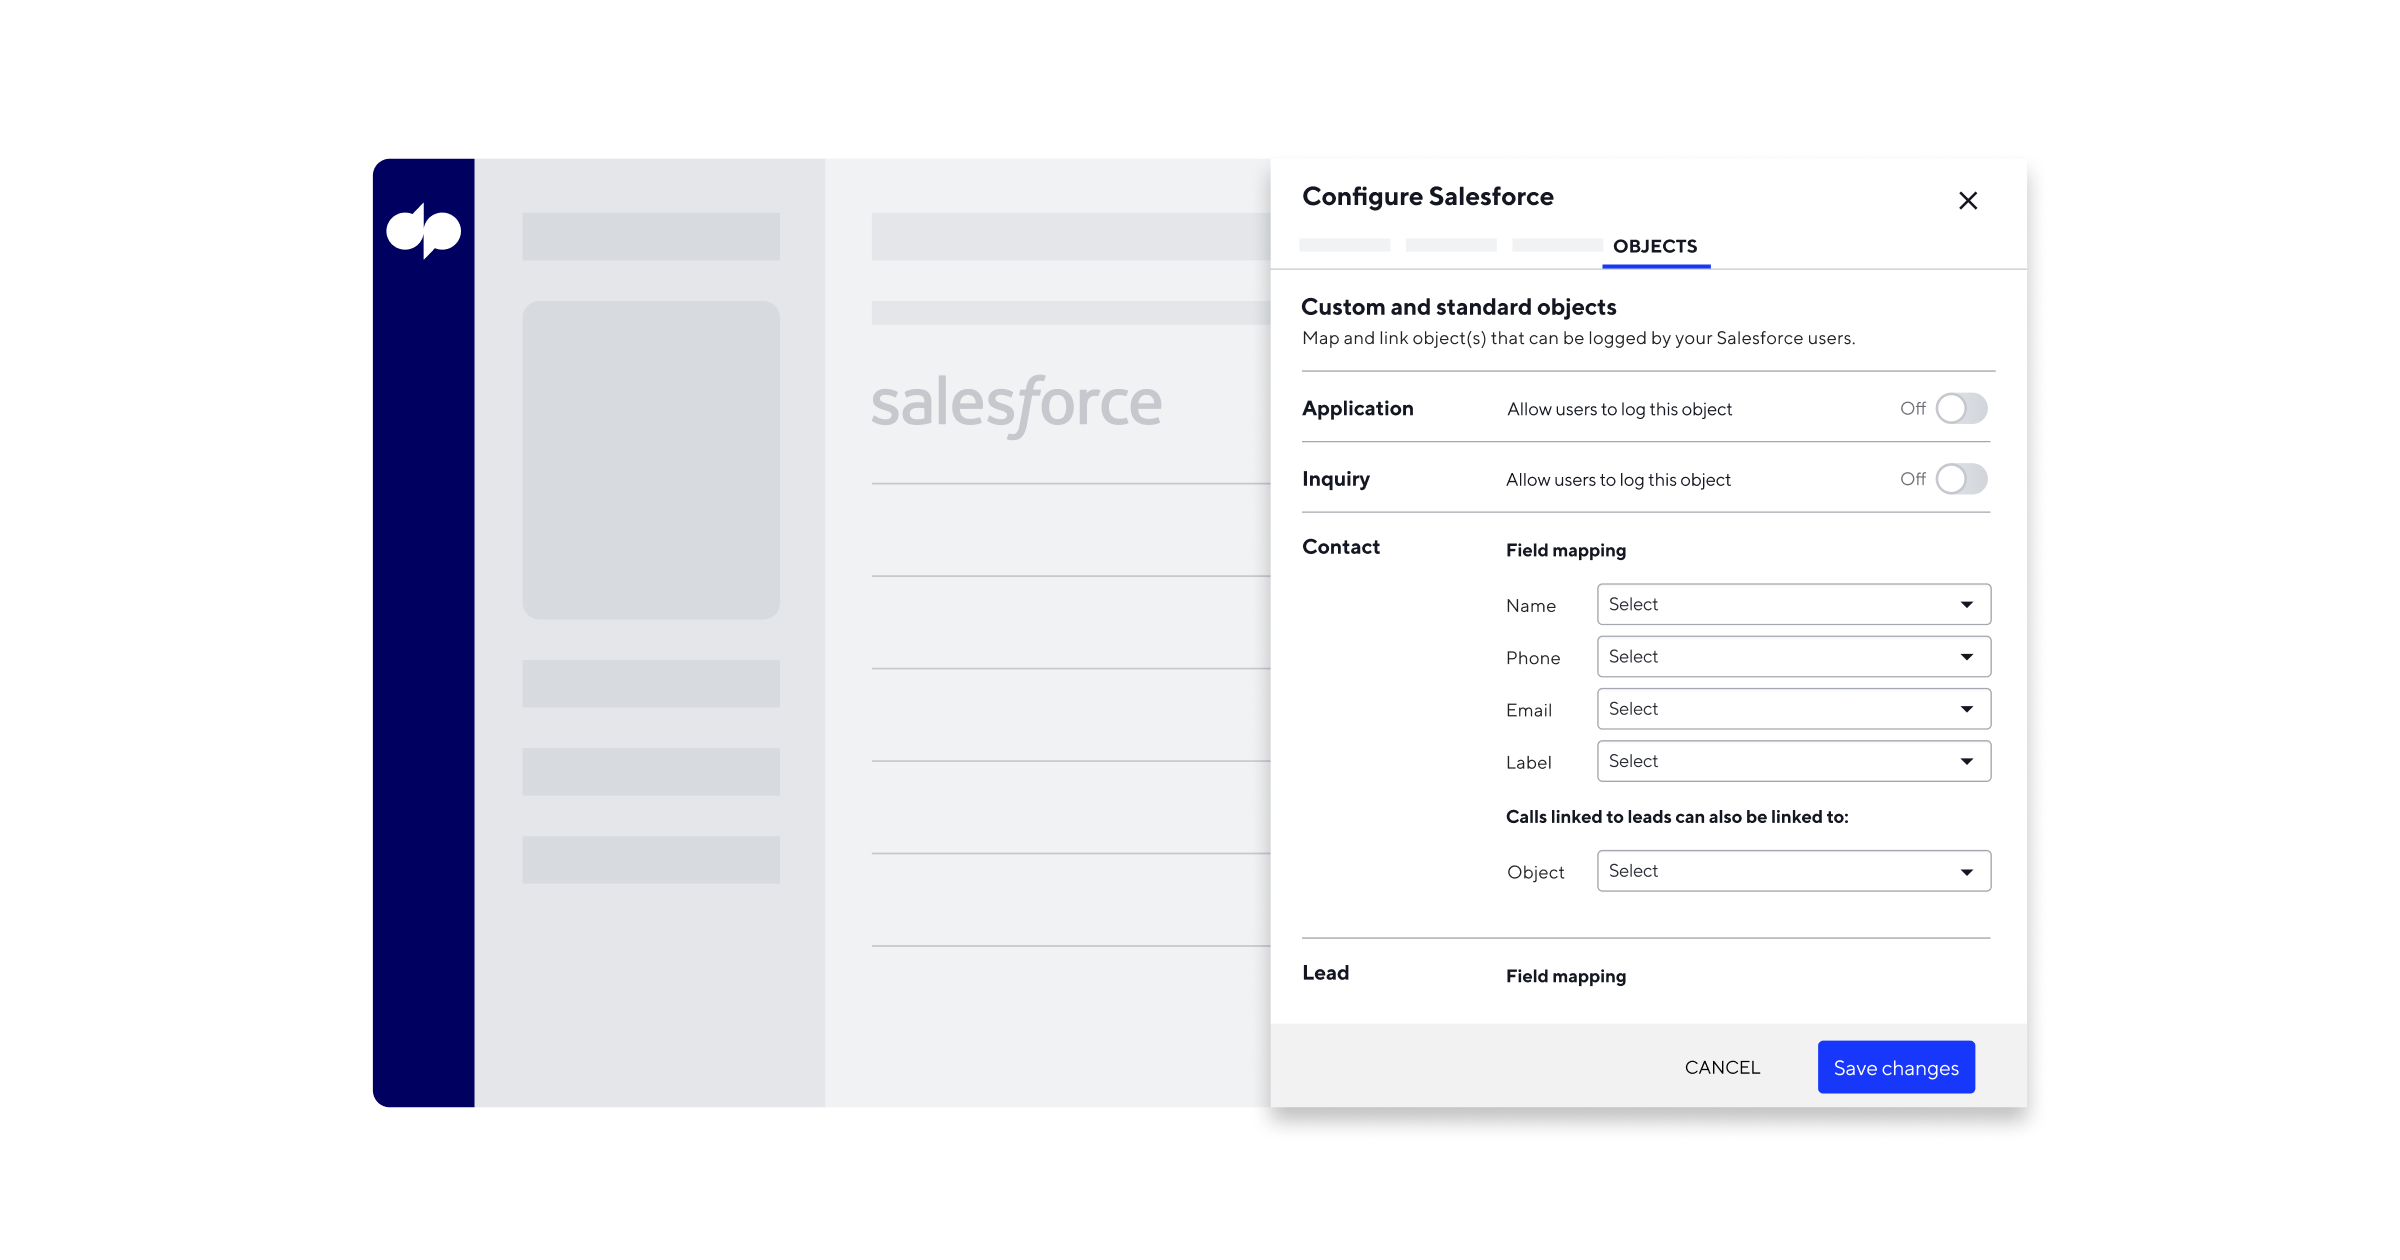Click the Lead section label
This screenshot has width=2400, height=1260.
(1325, 973)
